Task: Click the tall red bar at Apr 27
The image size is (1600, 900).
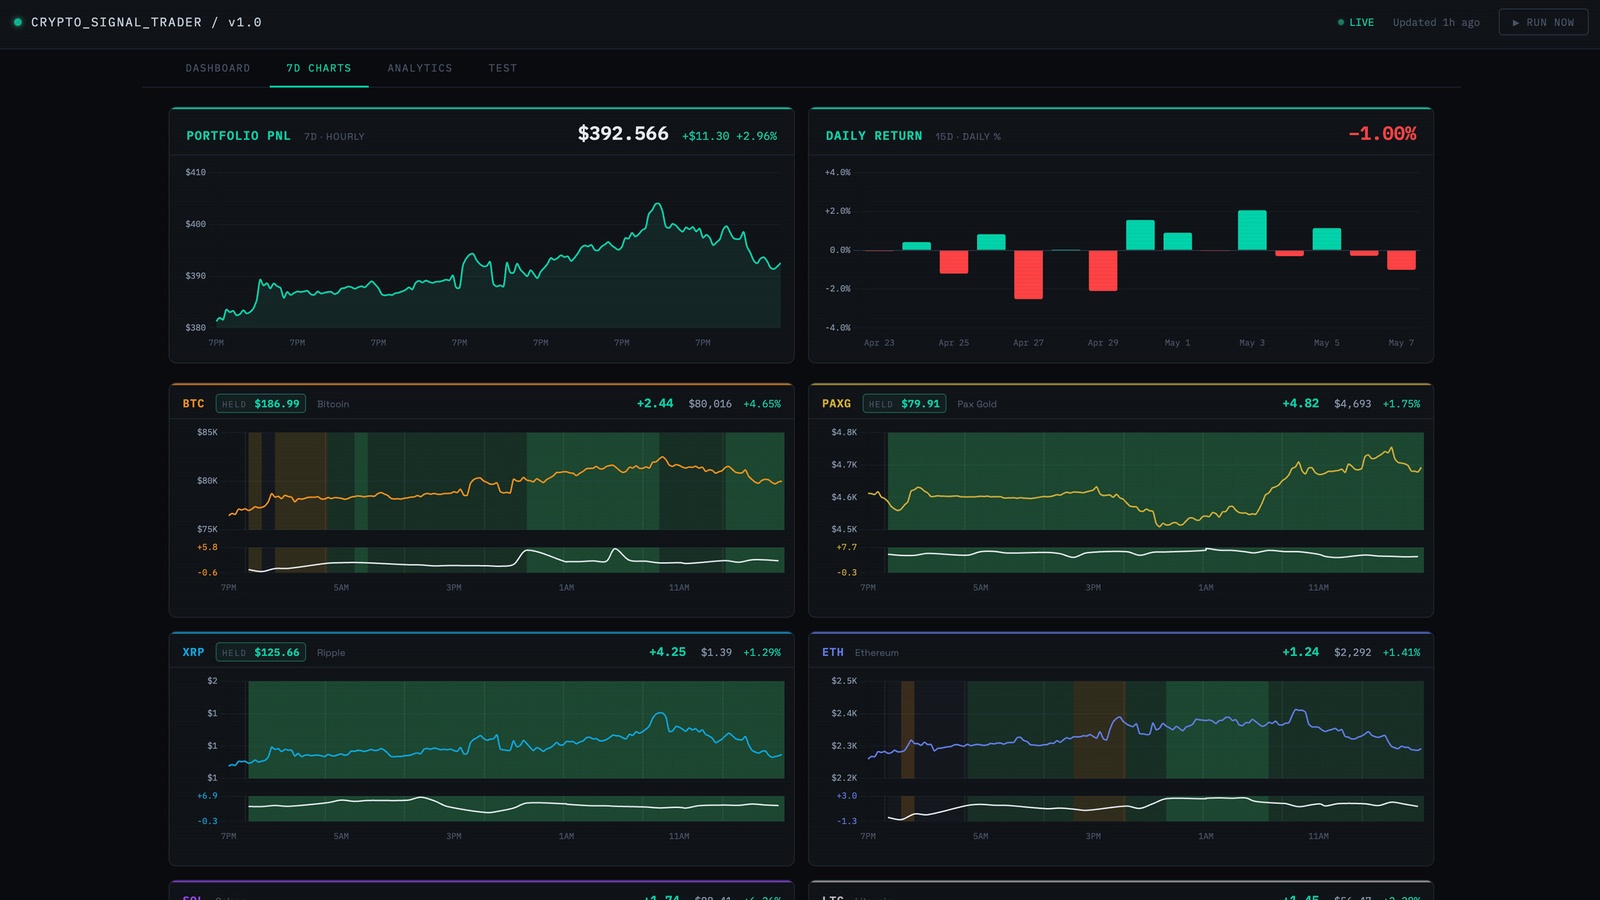Action: point(1028,274)
